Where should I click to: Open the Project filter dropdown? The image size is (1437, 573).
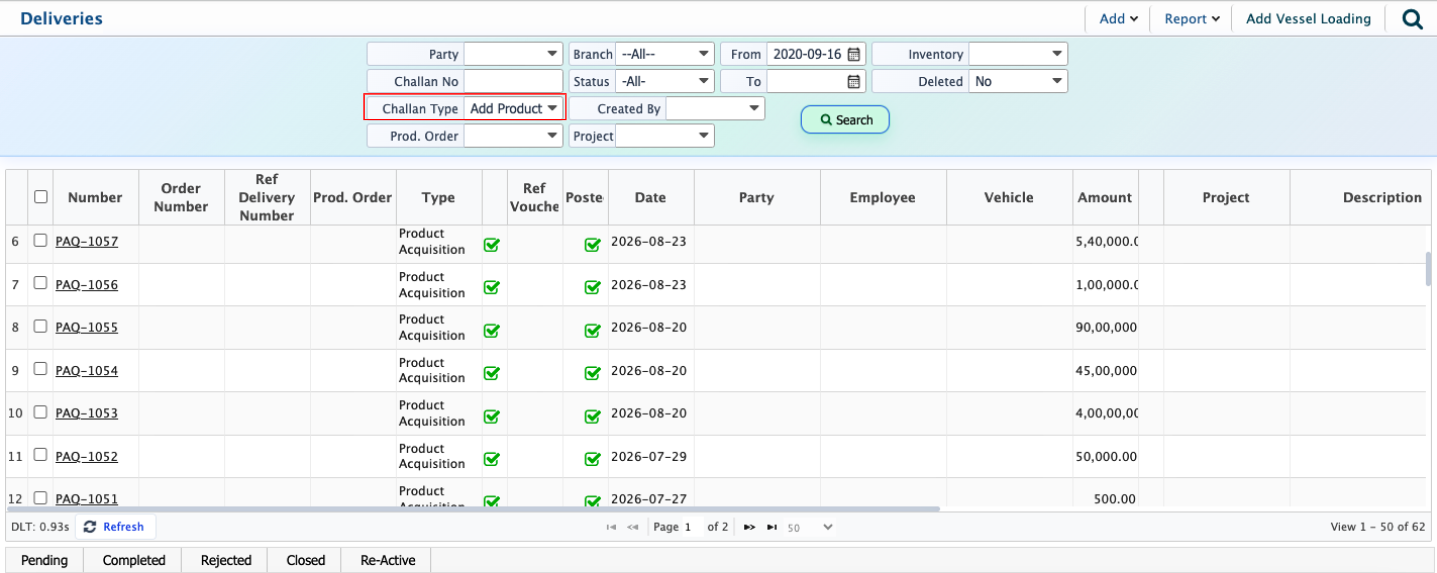[x=665, y=135]
